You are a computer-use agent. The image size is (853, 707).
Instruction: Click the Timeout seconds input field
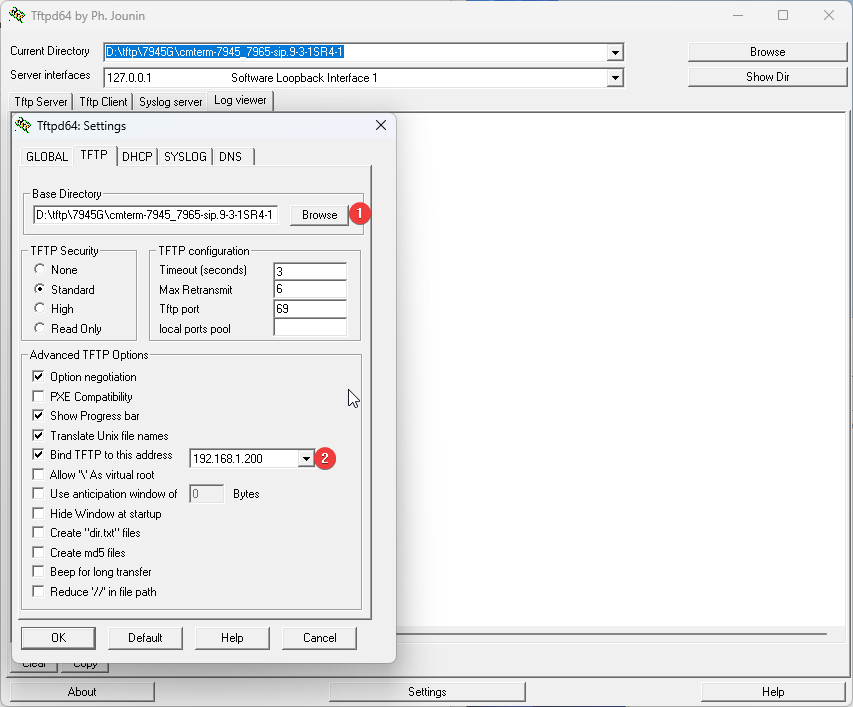[309, 271]
